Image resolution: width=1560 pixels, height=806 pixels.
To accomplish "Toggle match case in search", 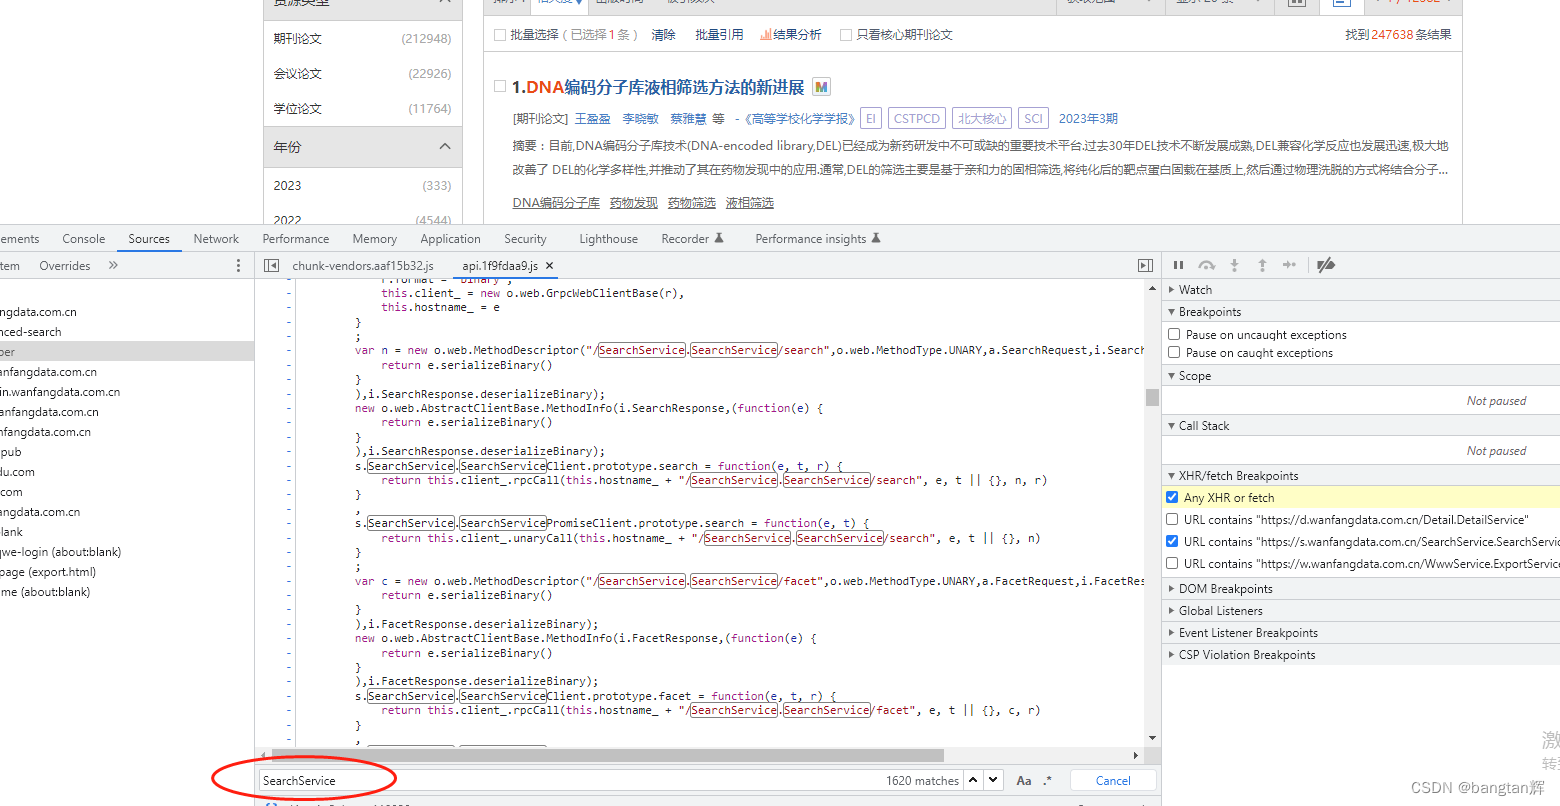I will [1024, 781].
